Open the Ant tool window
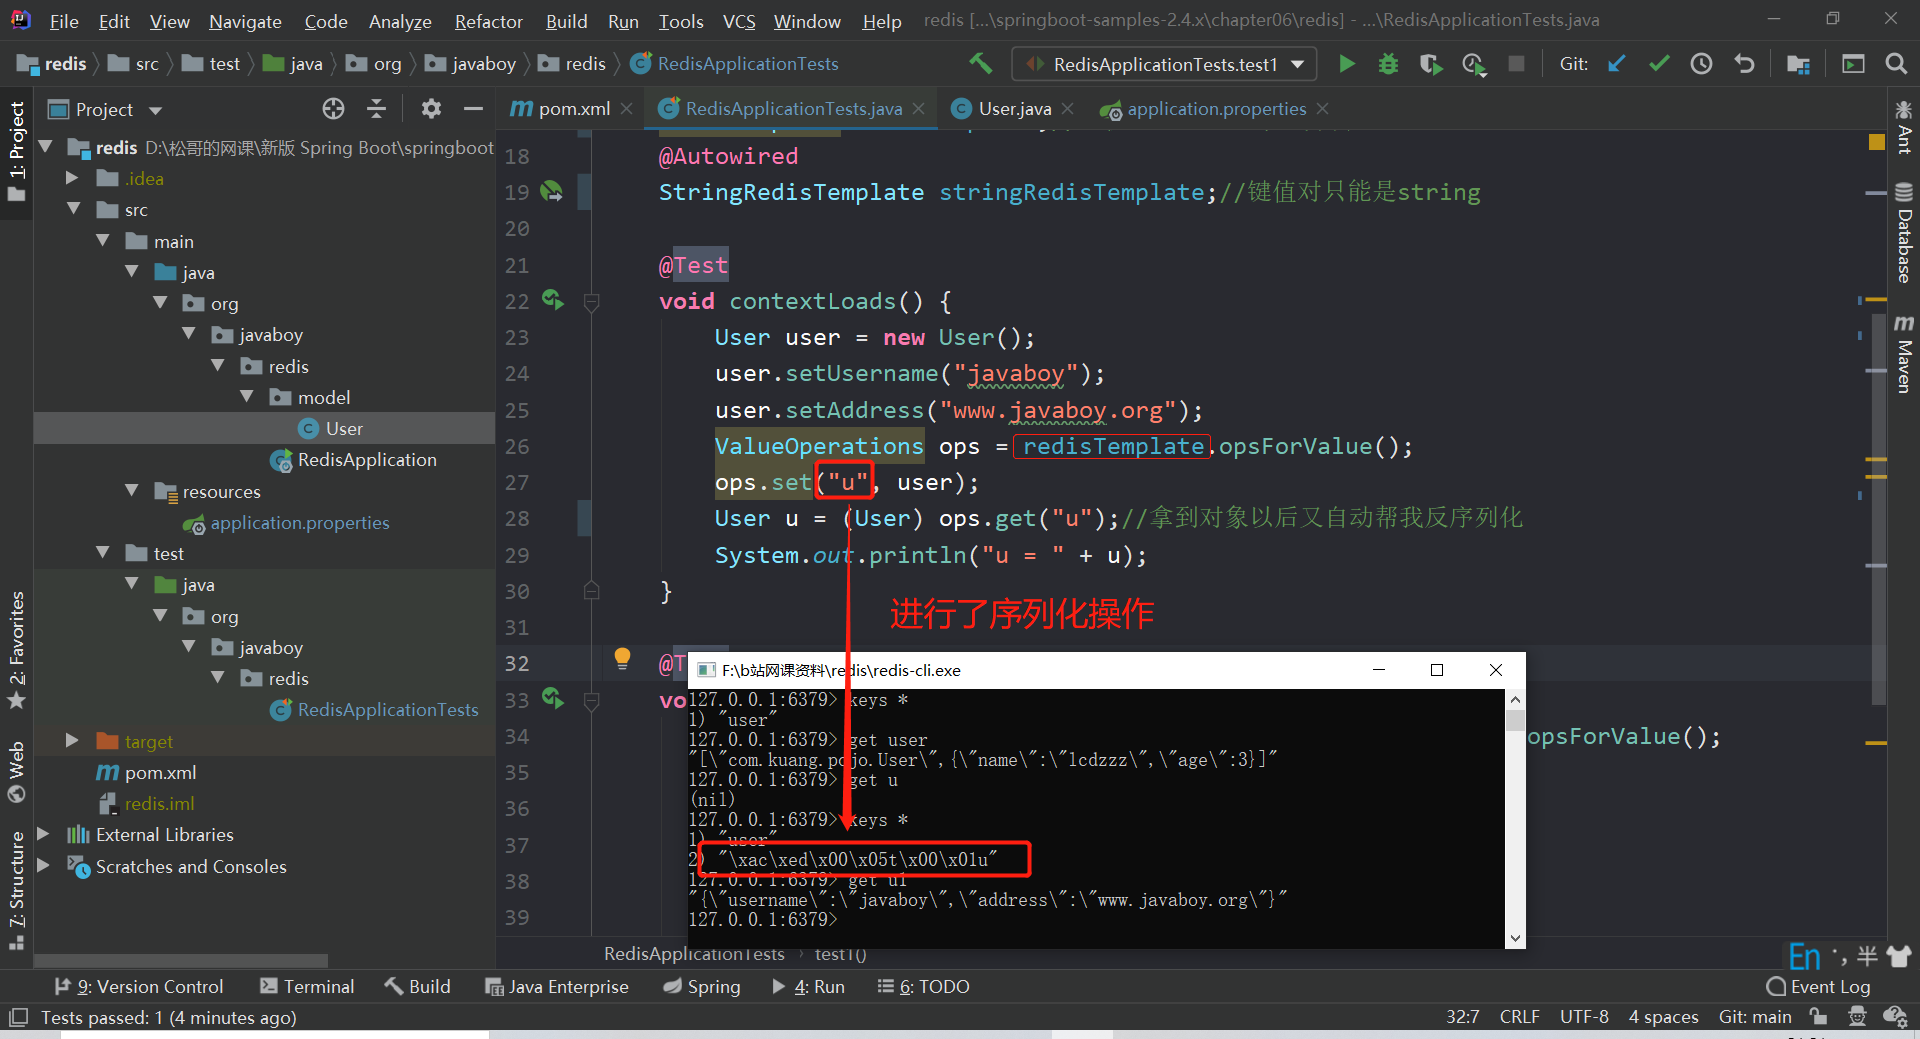Image resolution: width=1920 pixels, height=1039 pixels. click(1904, 127)
